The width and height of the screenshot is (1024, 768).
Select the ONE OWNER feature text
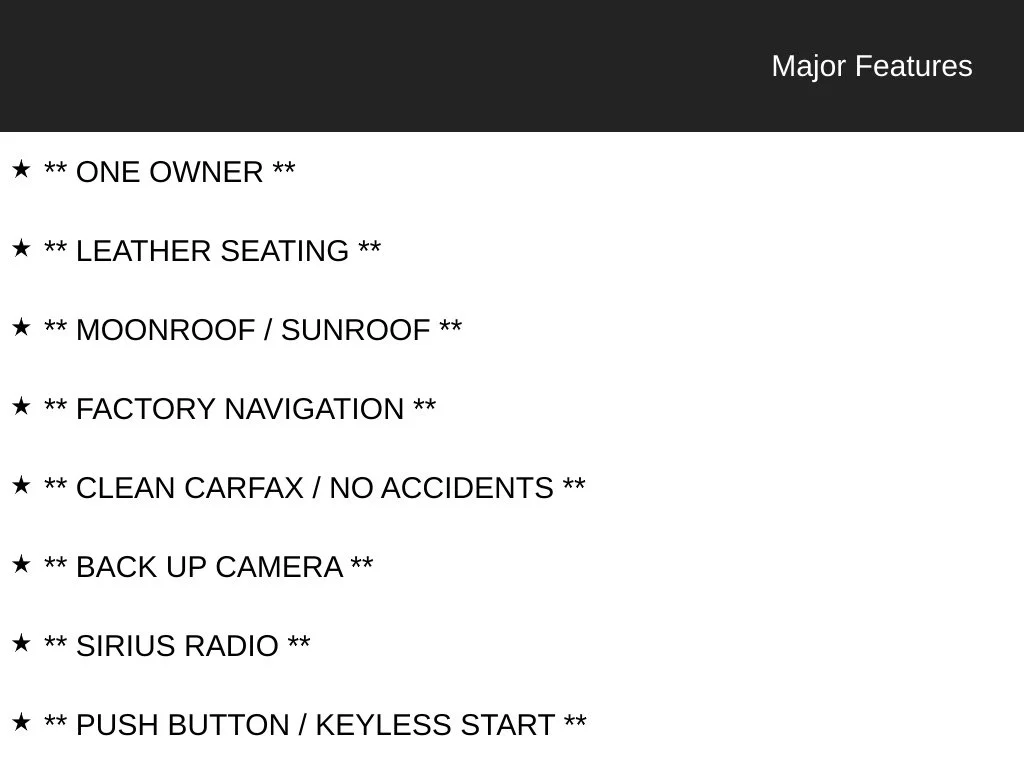170,172
